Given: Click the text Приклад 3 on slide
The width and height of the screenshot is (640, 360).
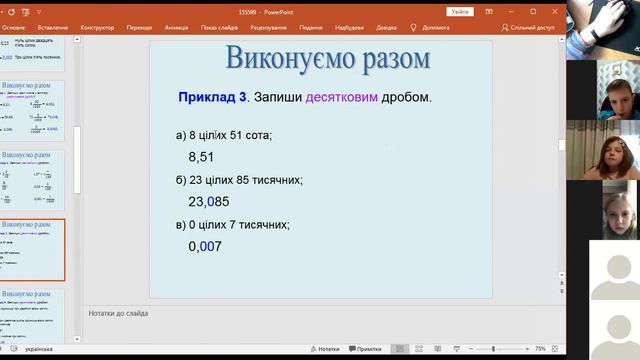Looking at the screenshot, I should click(x=212, y=97).
